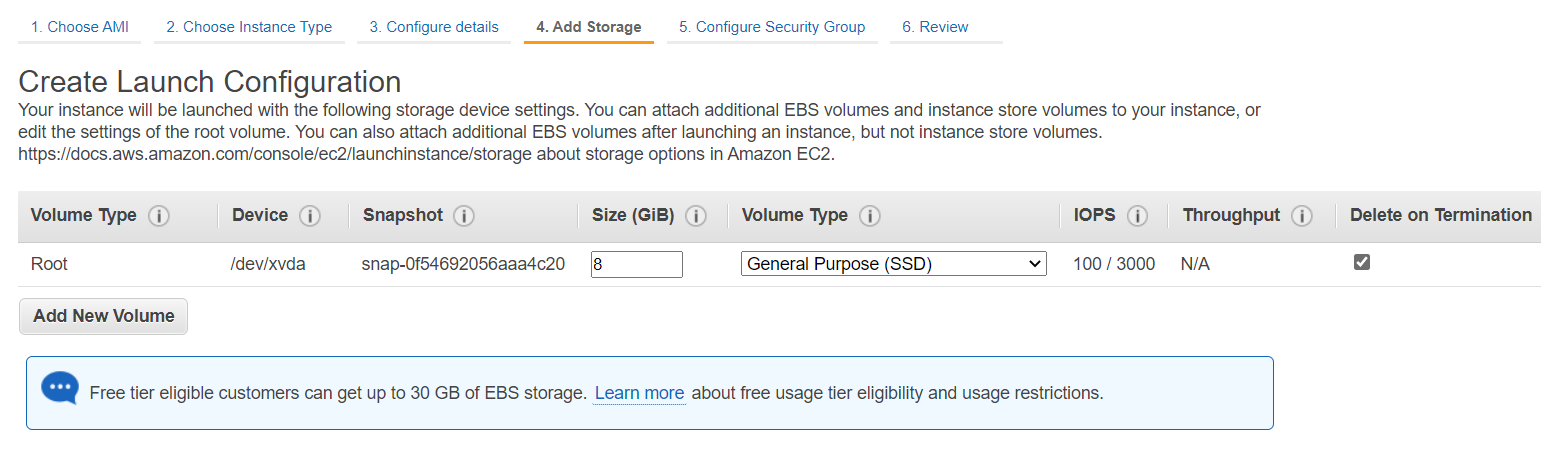Click info icon beside Snapshot column header
Image resolution: width=1541 pixels, height=464 pixels.
464,216
